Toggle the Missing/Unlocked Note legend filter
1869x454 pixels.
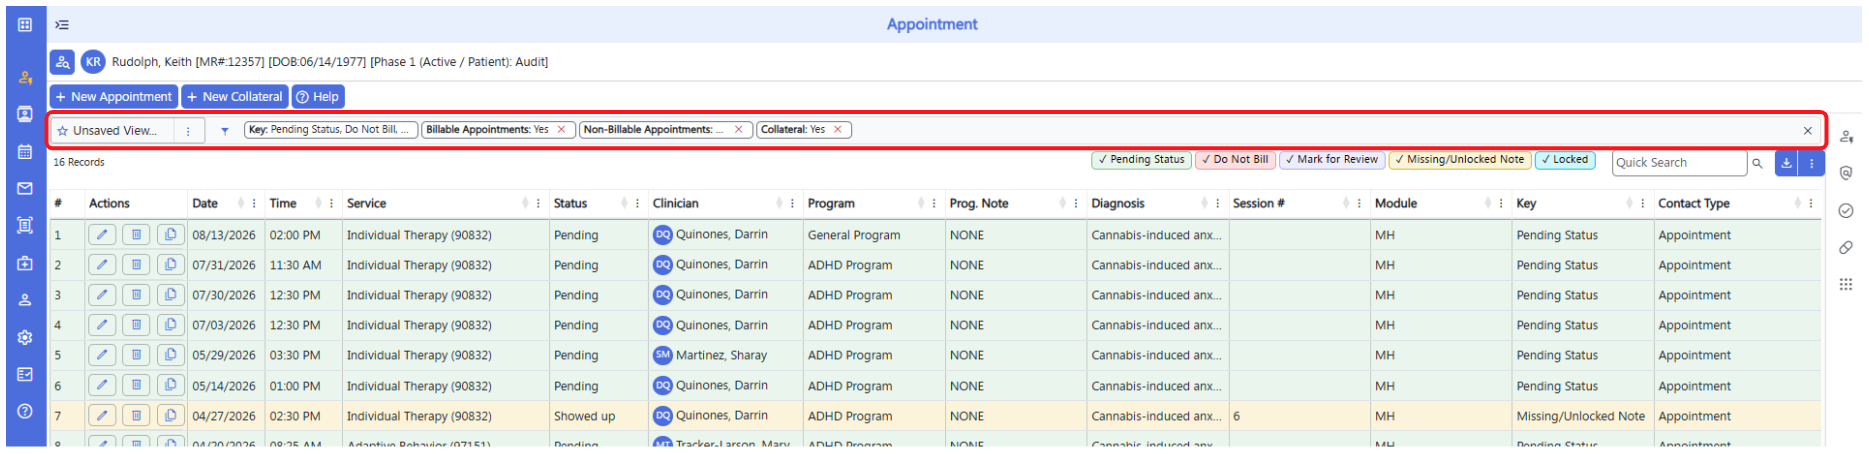[1460, 160]
